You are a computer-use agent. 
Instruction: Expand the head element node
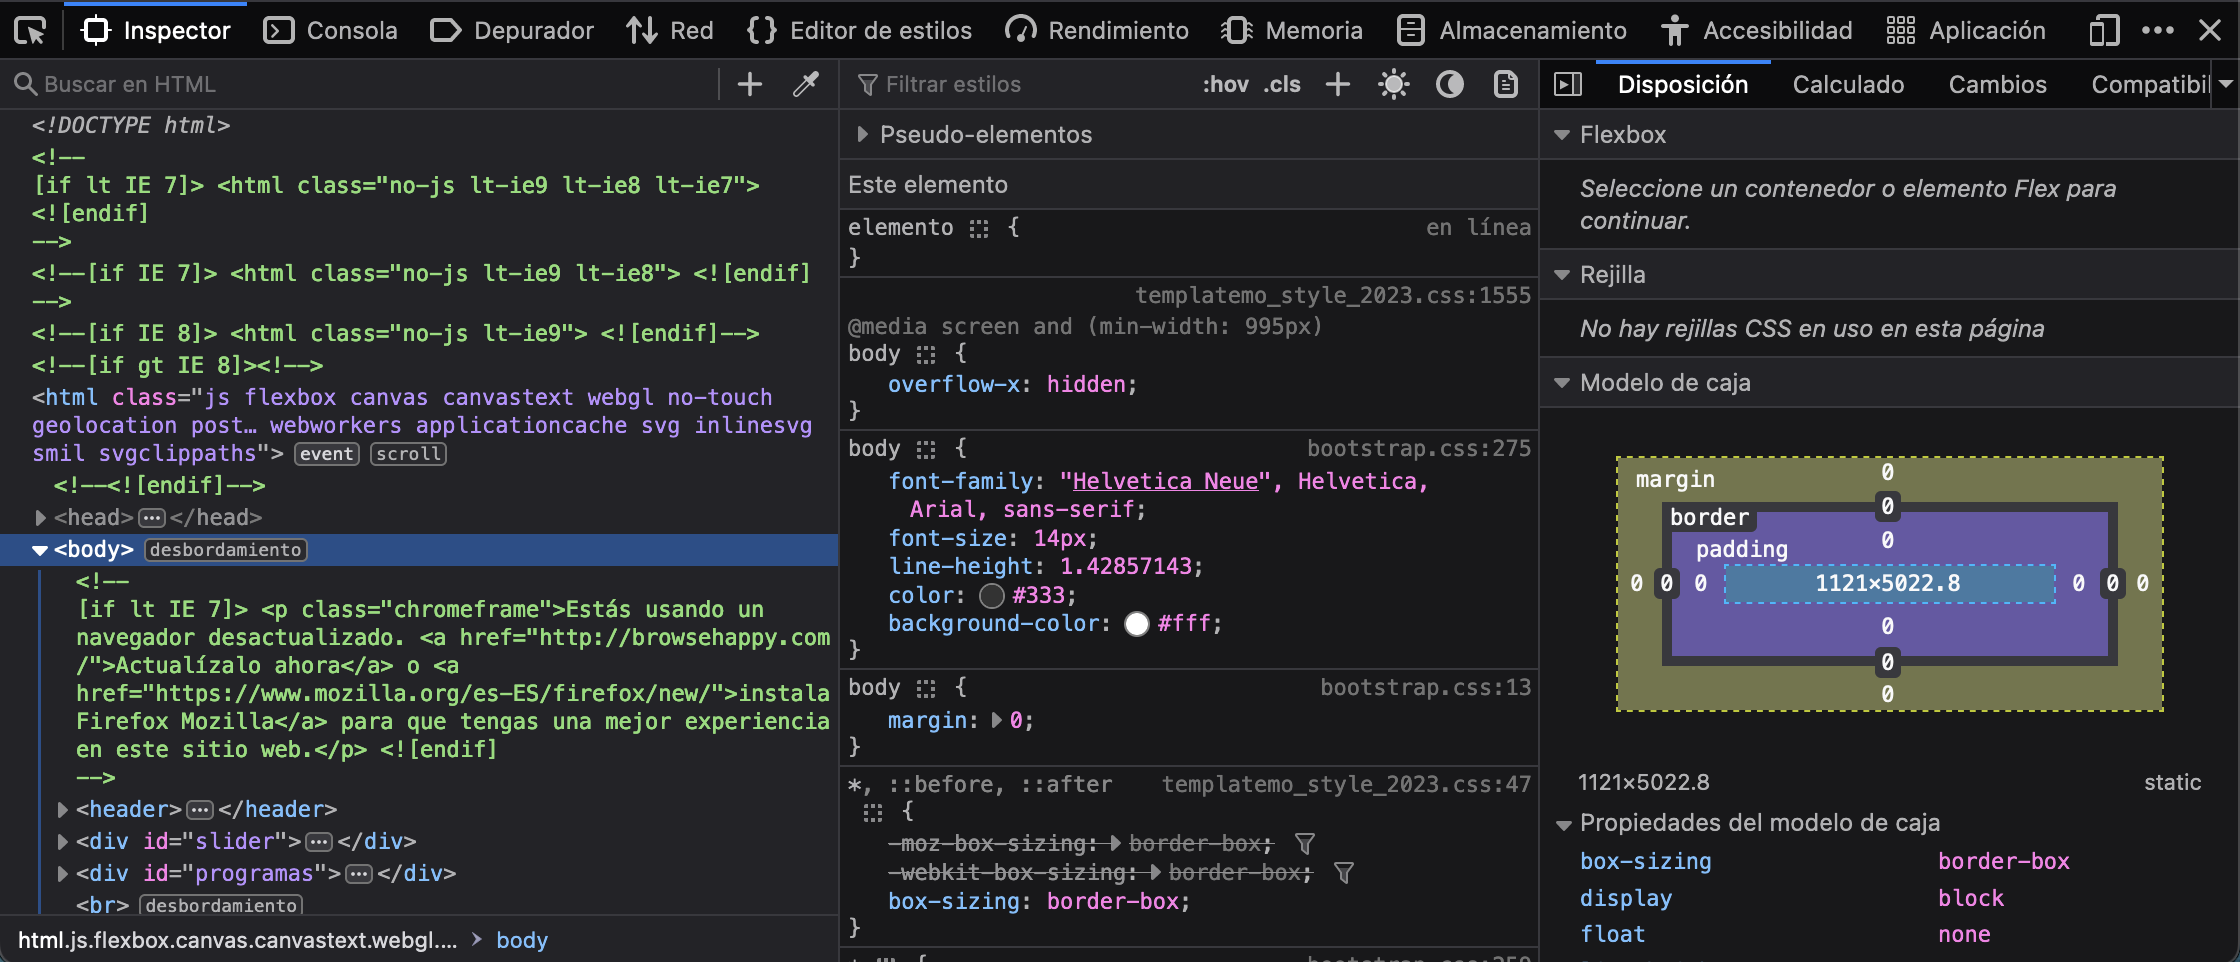pyautogui.click(x=41, y=518)
